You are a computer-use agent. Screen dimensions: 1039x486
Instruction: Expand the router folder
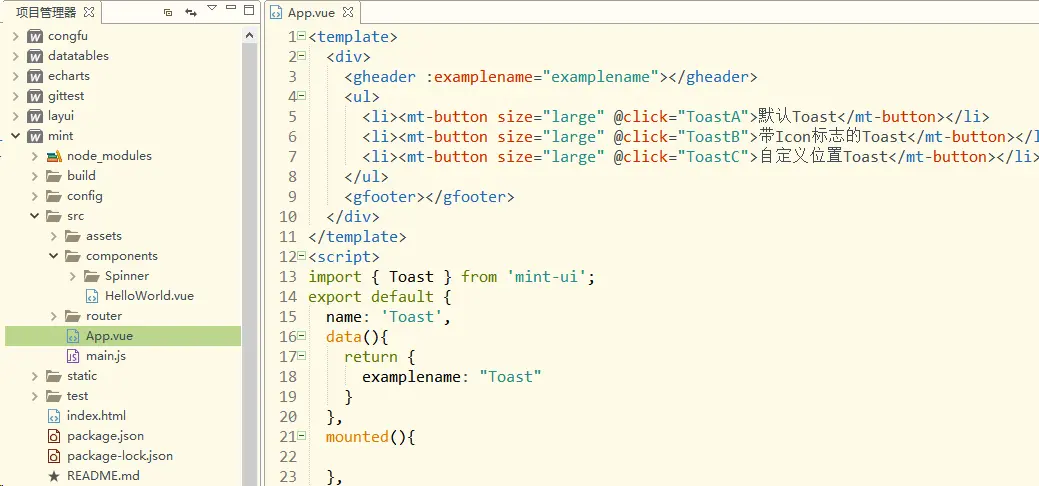click(54, 316)
